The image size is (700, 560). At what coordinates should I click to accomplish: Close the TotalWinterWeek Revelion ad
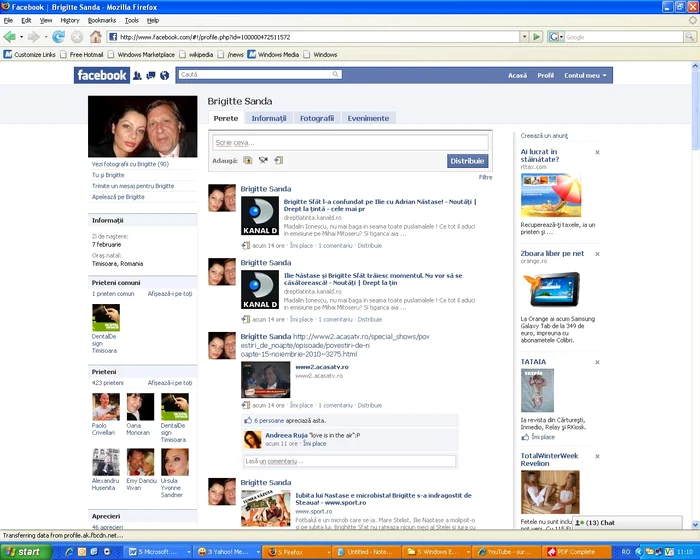tap(597, 456)
